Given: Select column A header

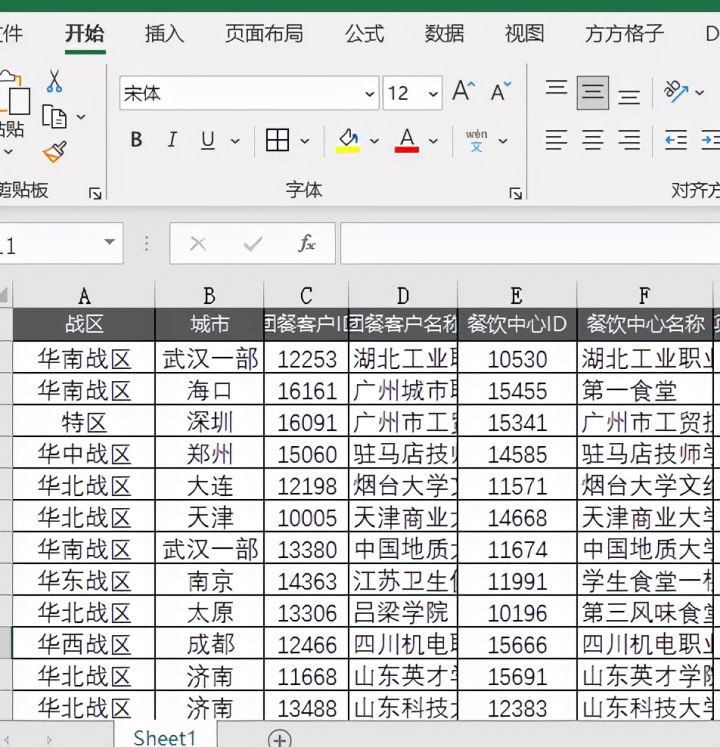Looking at the screenshot, I should tap(84, 296).
